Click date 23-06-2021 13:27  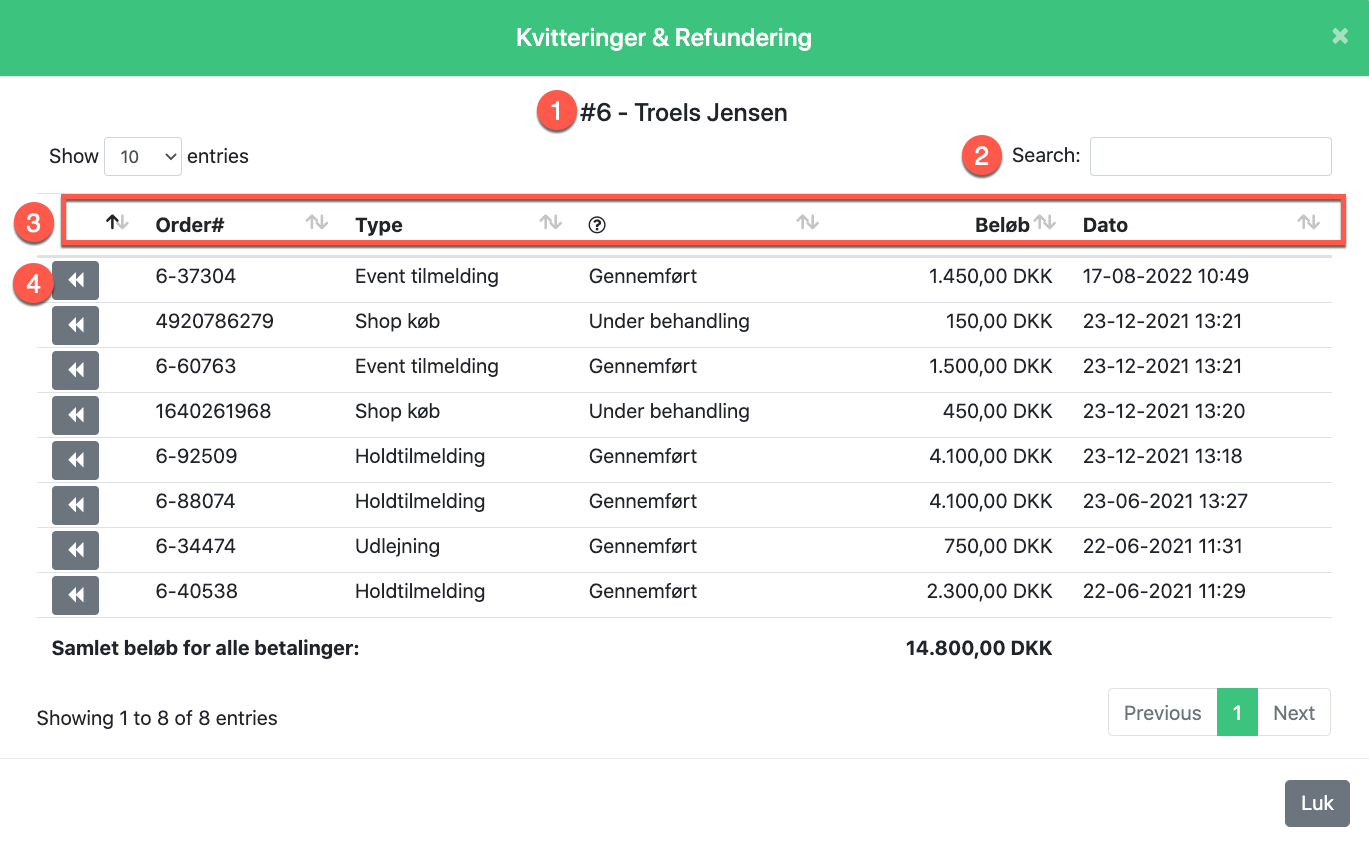click(x=1165, y=501)
